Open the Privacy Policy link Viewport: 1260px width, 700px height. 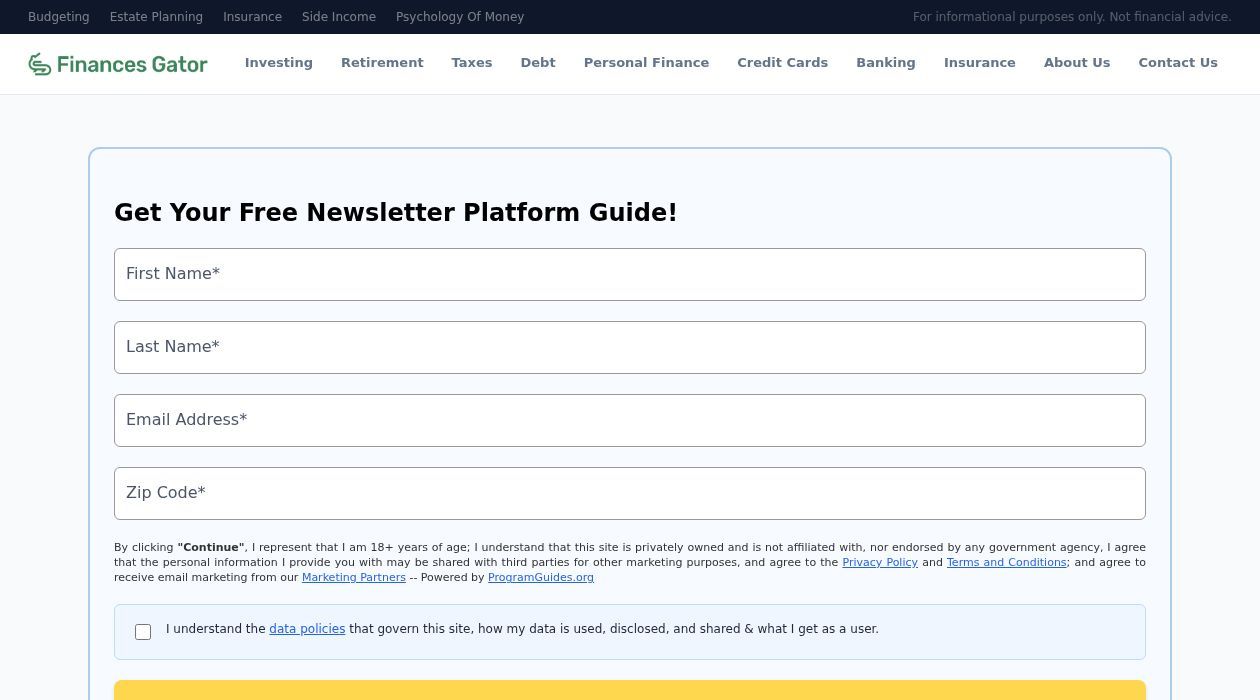pos(880,562)
